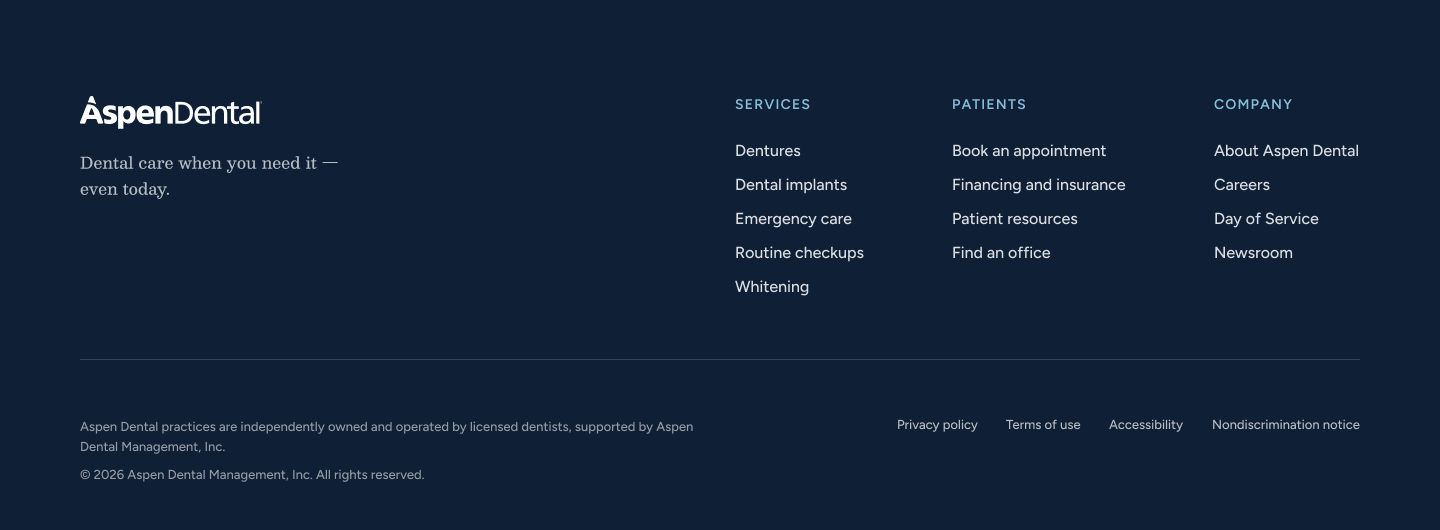Open About Aspen Dental page
1440x530 pixels.
pos(1286,151)
